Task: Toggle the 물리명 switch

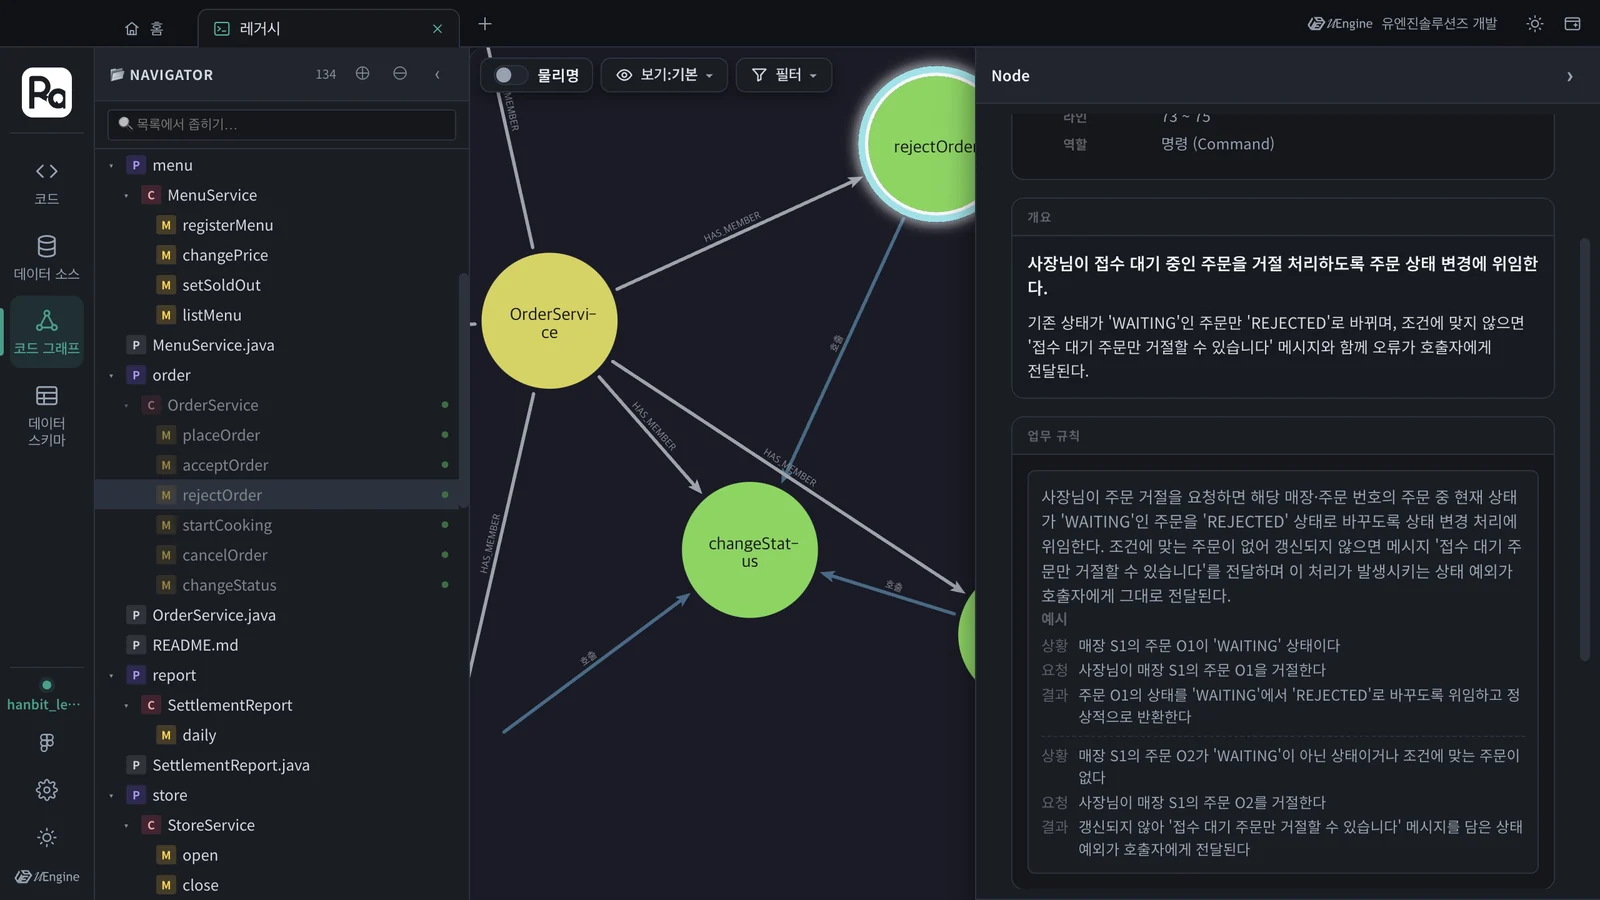Action: 510,75
